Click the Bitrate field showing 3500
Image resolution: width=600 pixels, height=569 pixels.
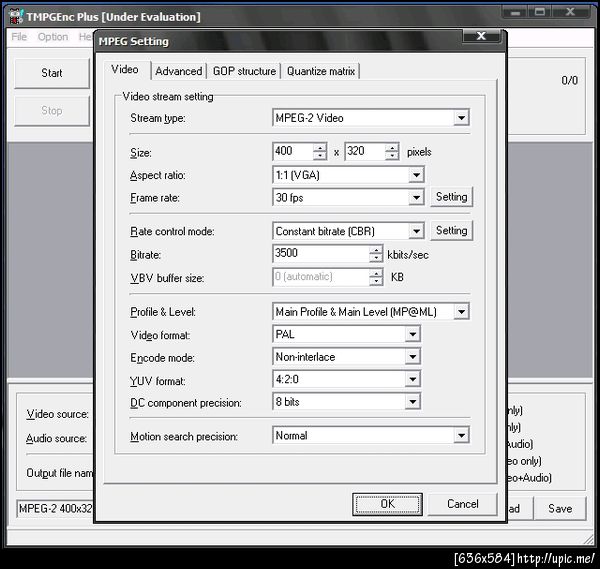(321, 253)
